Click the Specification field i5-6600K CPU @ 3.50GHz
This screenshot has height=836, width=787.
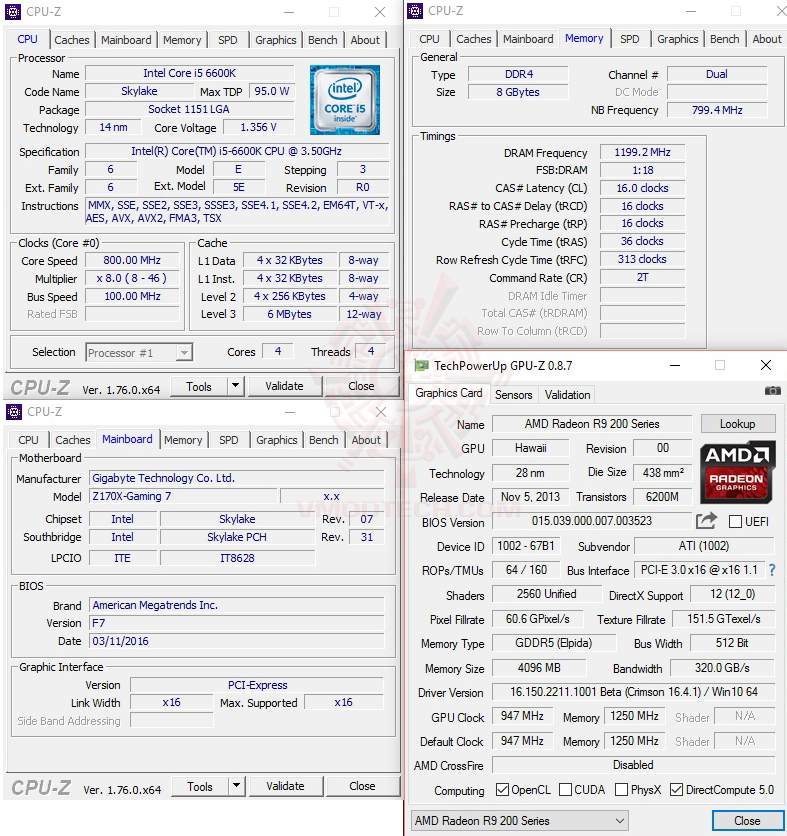click(237, 151)
